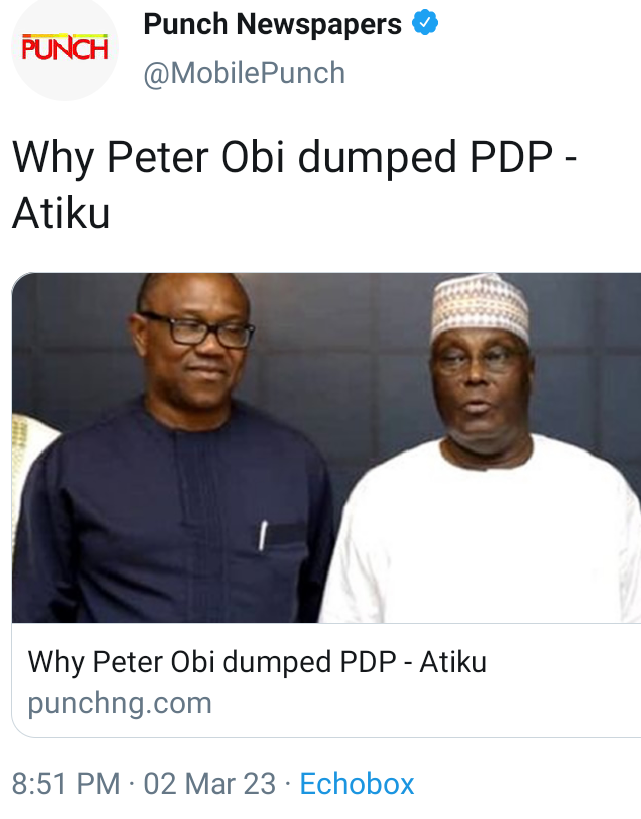Click 'Peter Obi' in the card title
The width and height of the screenshot is (641, 819).
[x=154, y=662]
